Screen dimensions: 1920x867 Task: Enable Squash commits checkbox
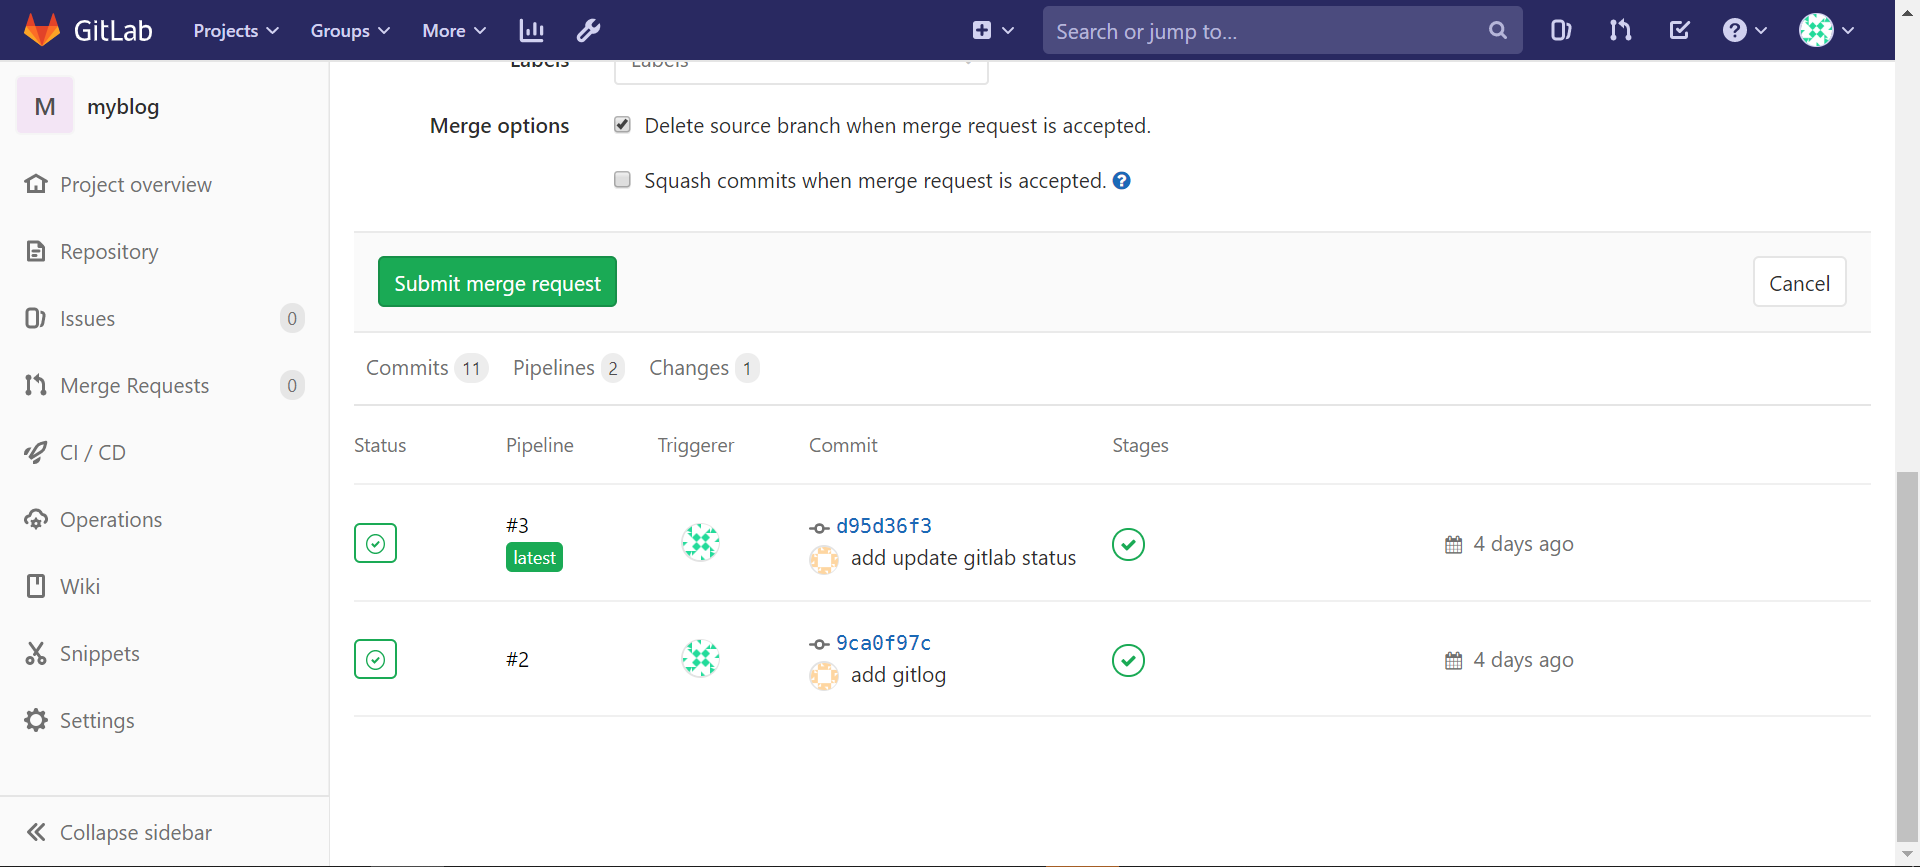tap(622, 180)
